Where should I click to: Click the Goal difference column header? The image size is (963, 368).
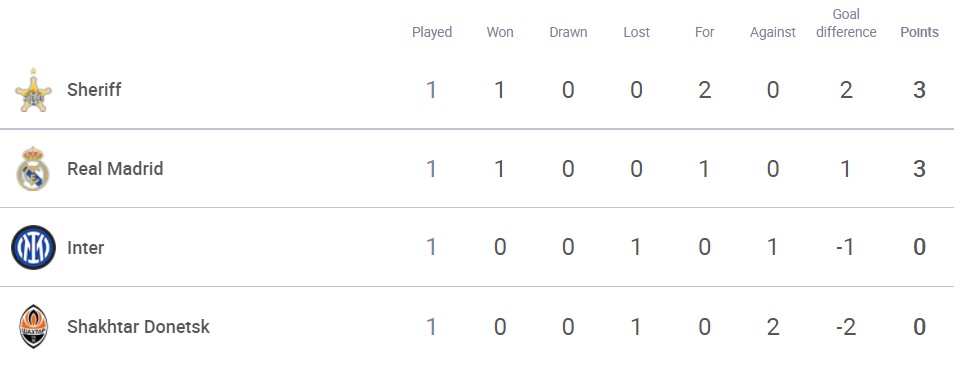(846, 23)
